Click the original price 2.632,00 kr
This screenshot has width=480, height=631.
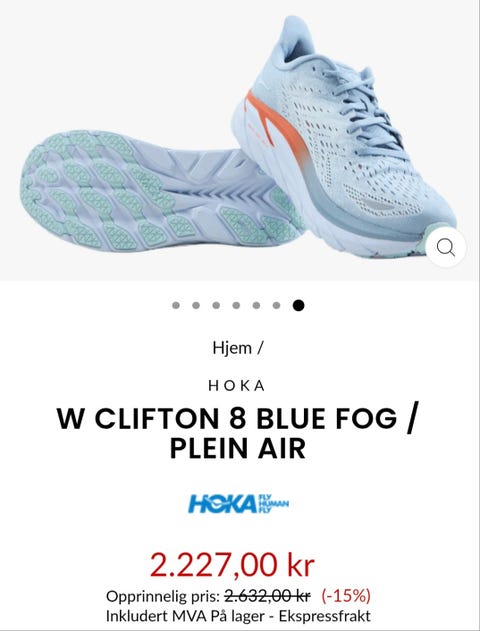(x=267, y=596)
